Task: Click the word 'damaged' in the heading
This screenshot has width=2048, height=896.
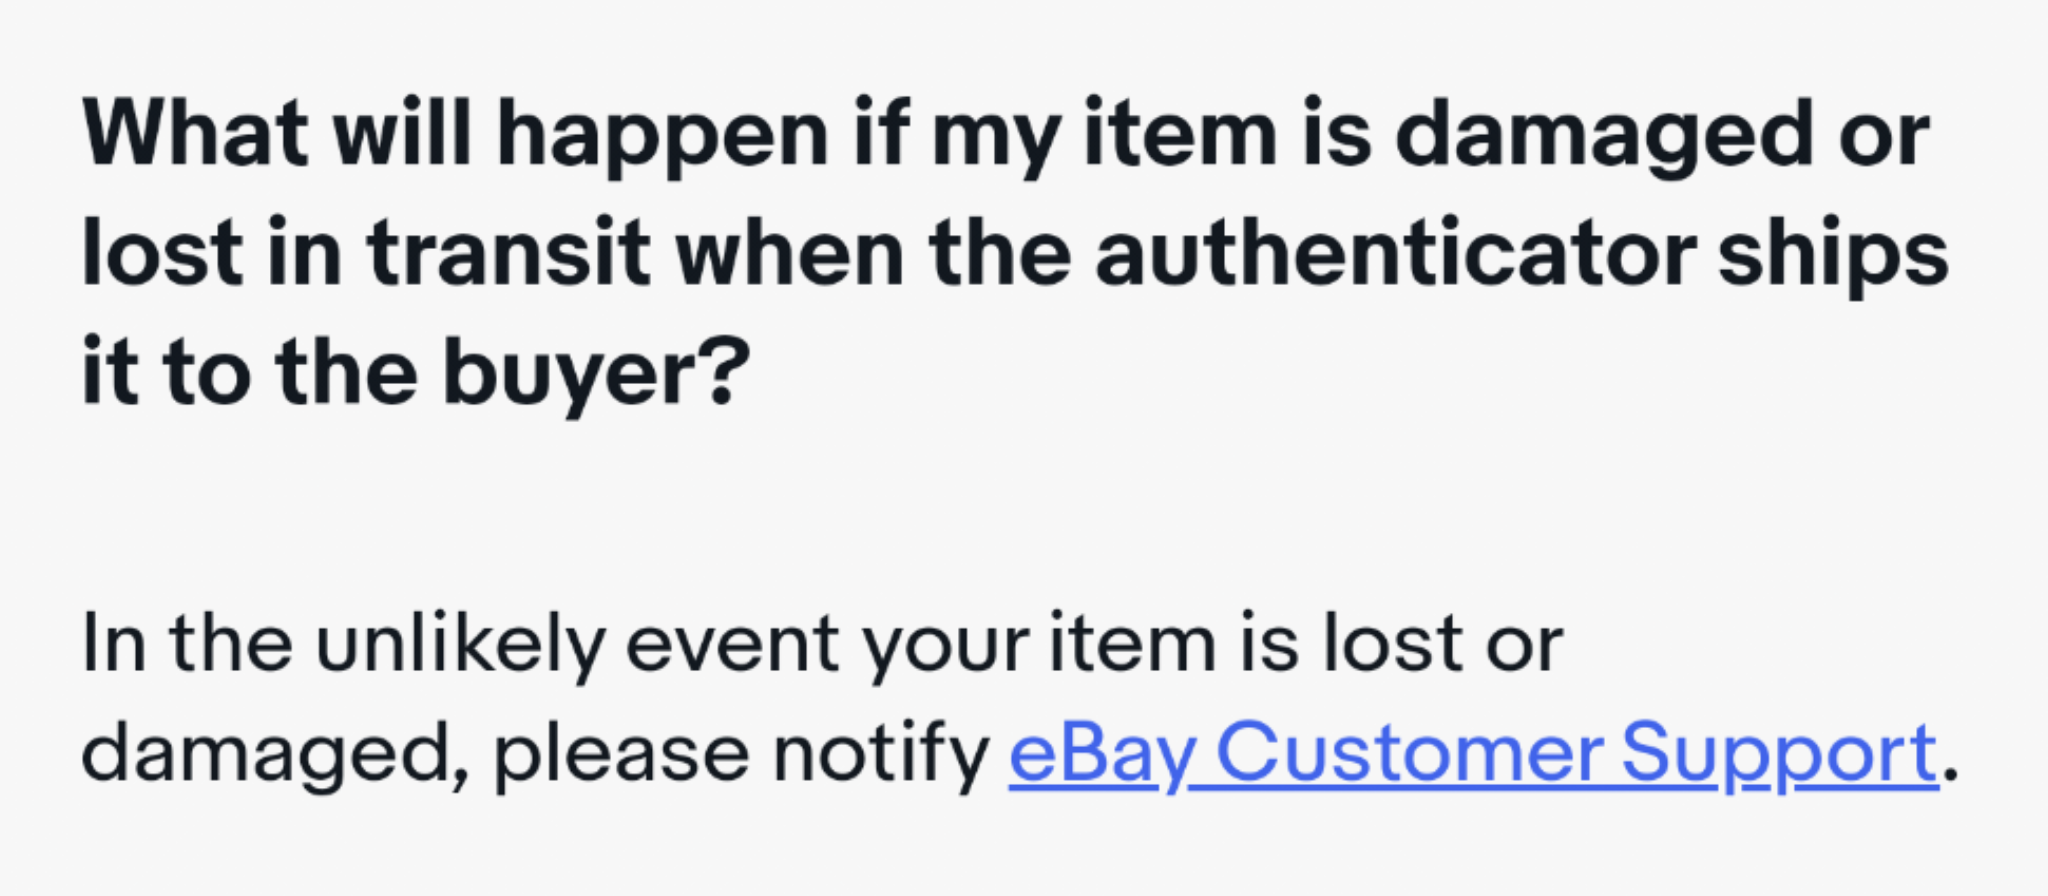Action: [x=1604, y=138]
